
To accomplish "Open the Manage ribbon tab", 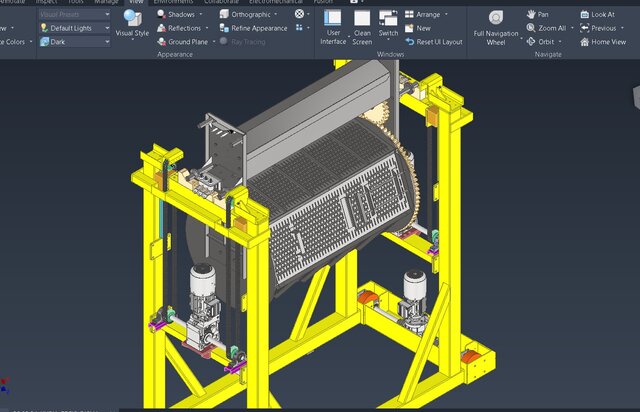I will 106,2.
